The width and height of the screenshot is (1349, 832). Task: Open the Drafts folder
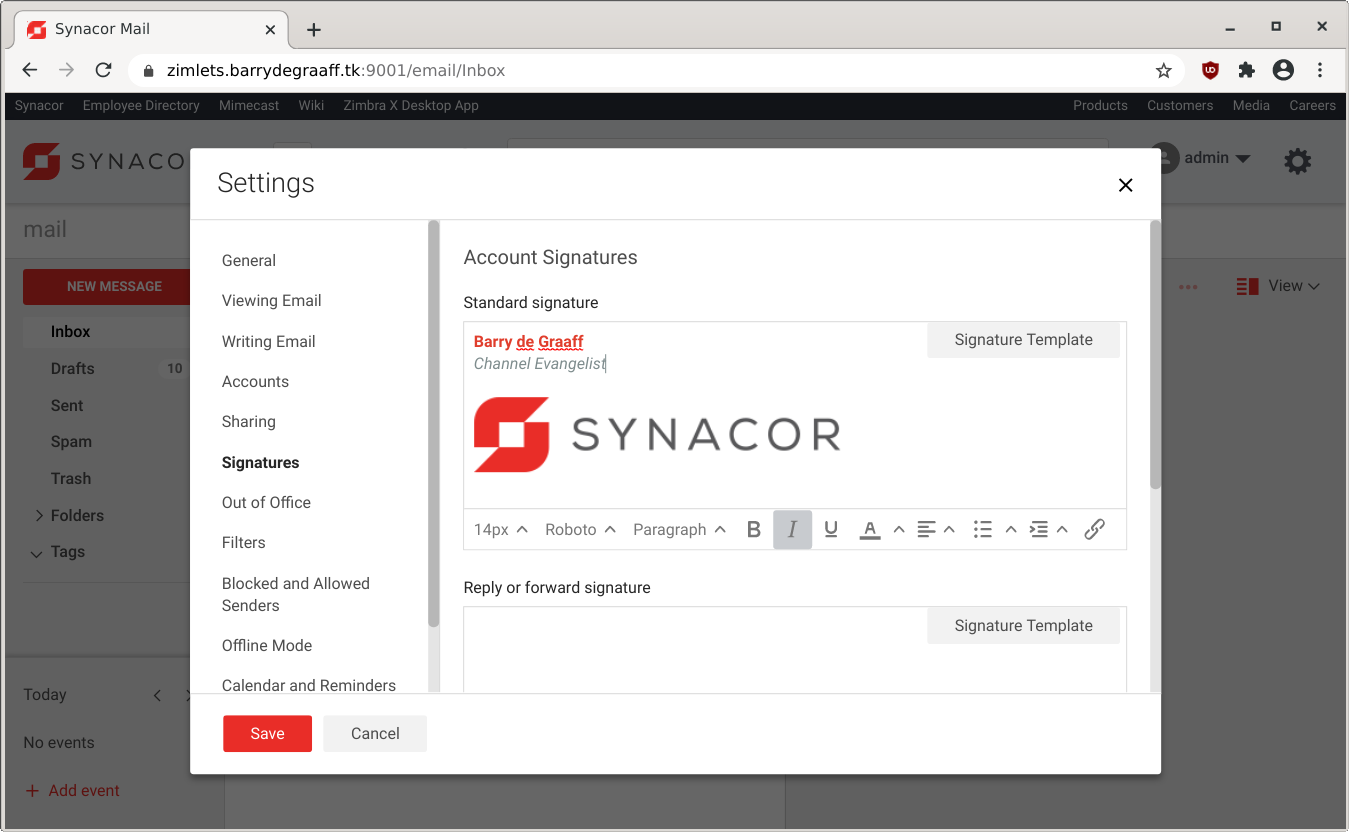coord(73,369)
